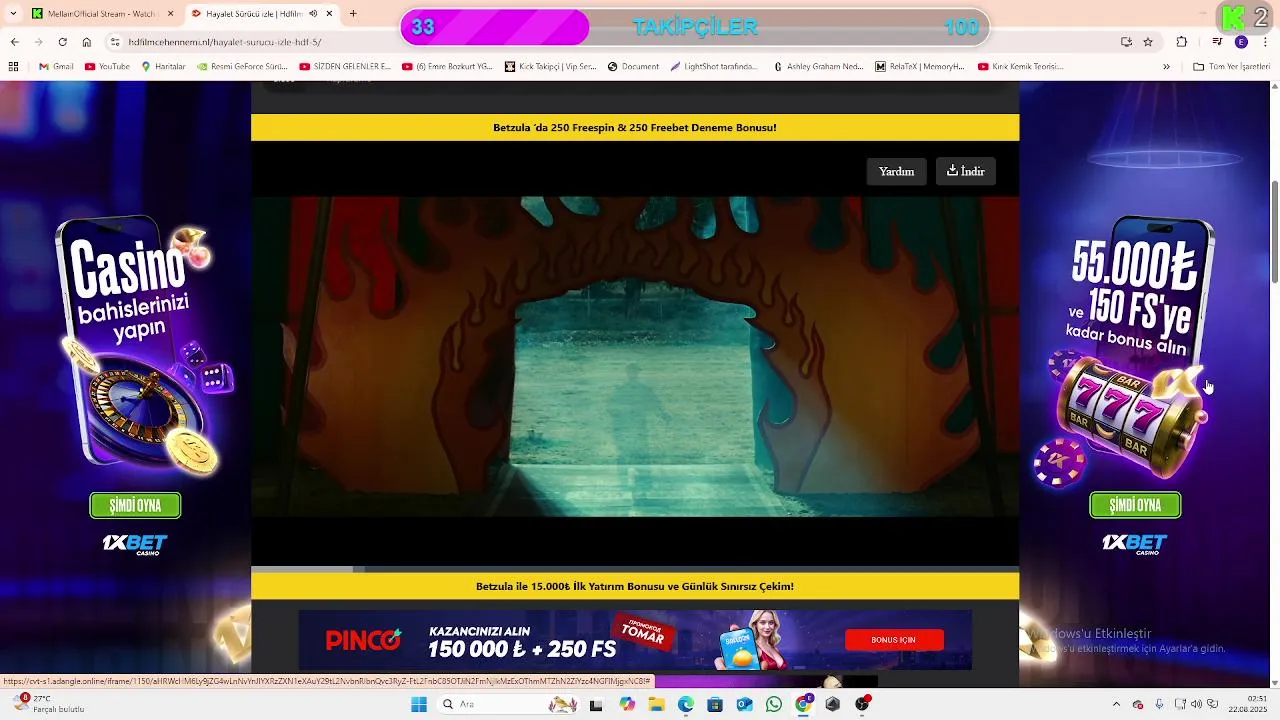
Task: Go back to the previous page
Action: [14, 42]
